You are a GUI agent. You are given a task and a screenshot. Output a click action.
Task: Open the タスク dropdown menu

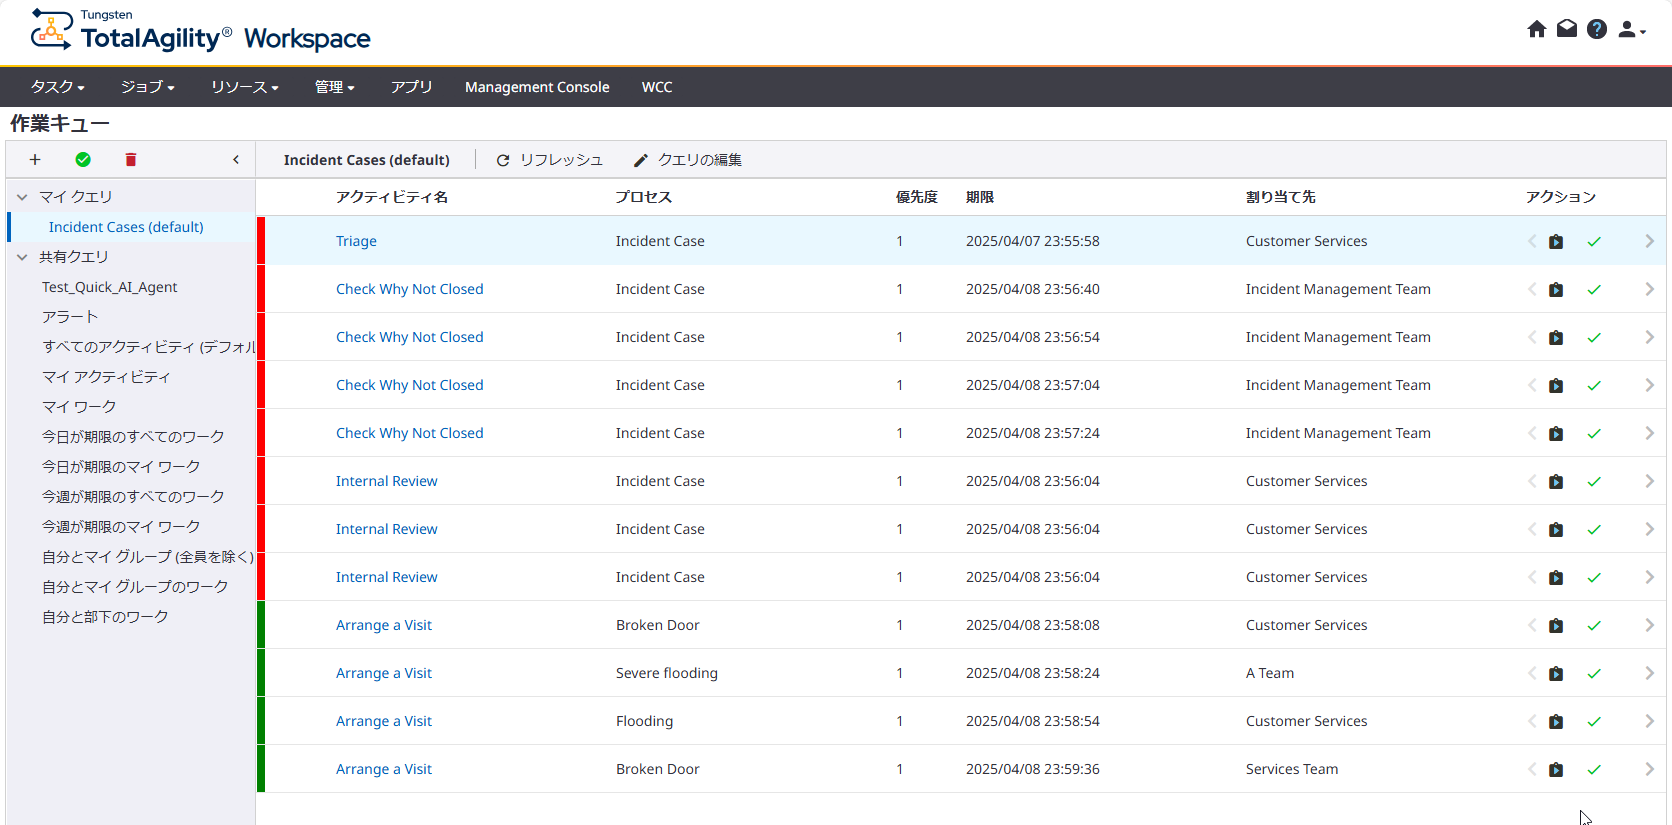57,87
